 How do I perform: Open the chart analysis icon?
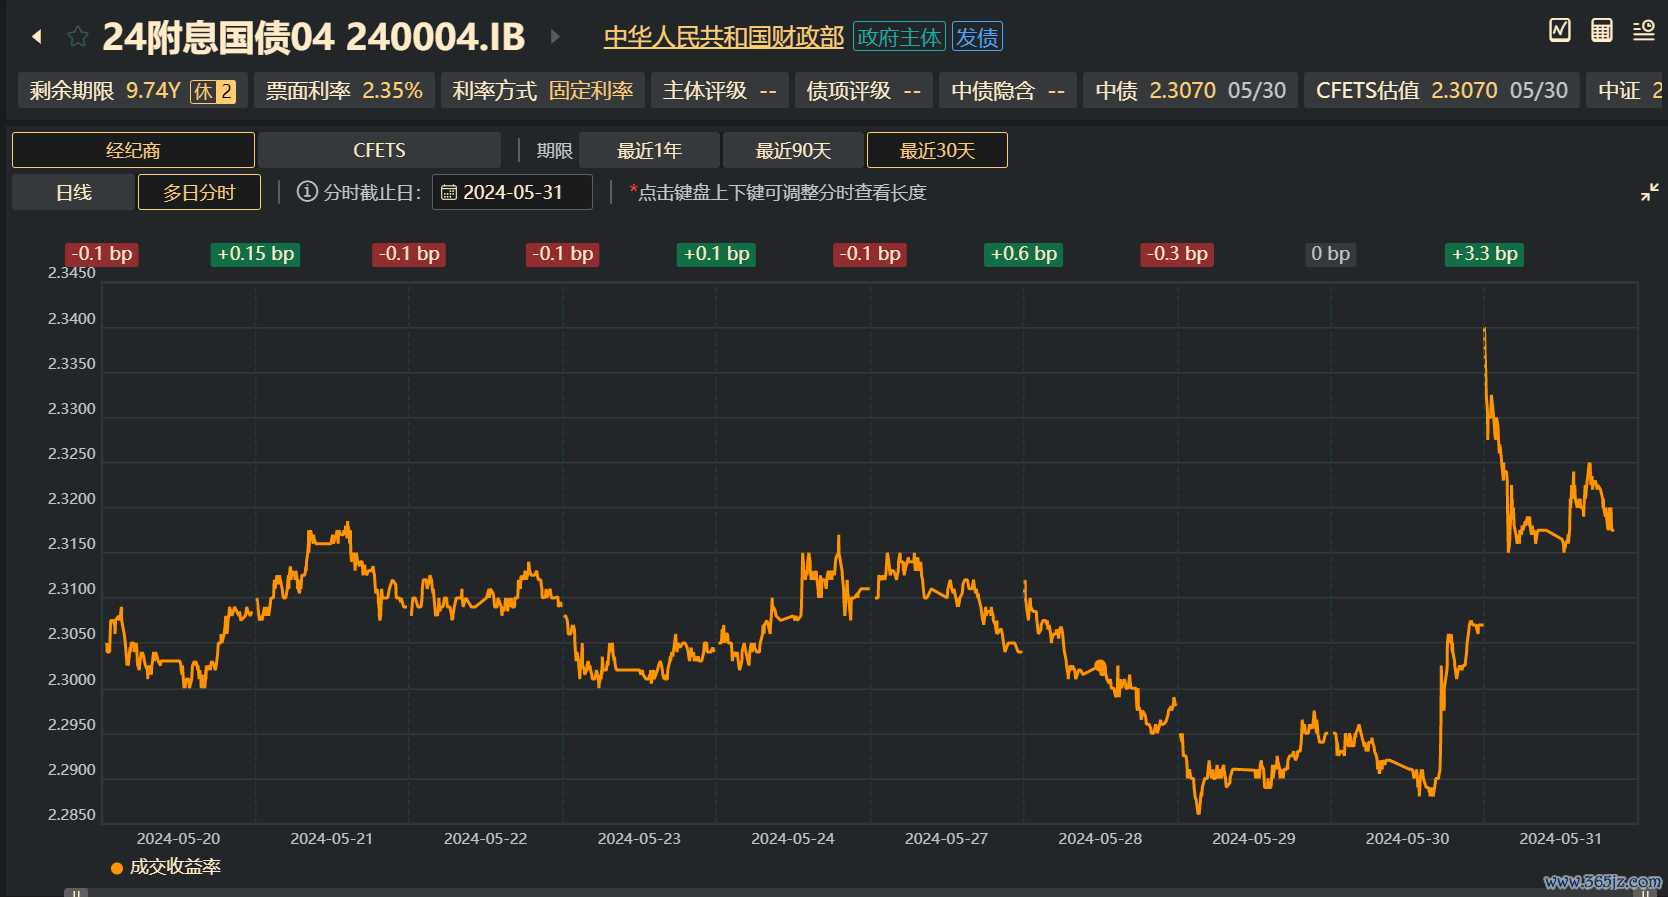[x=1560, y=30]
